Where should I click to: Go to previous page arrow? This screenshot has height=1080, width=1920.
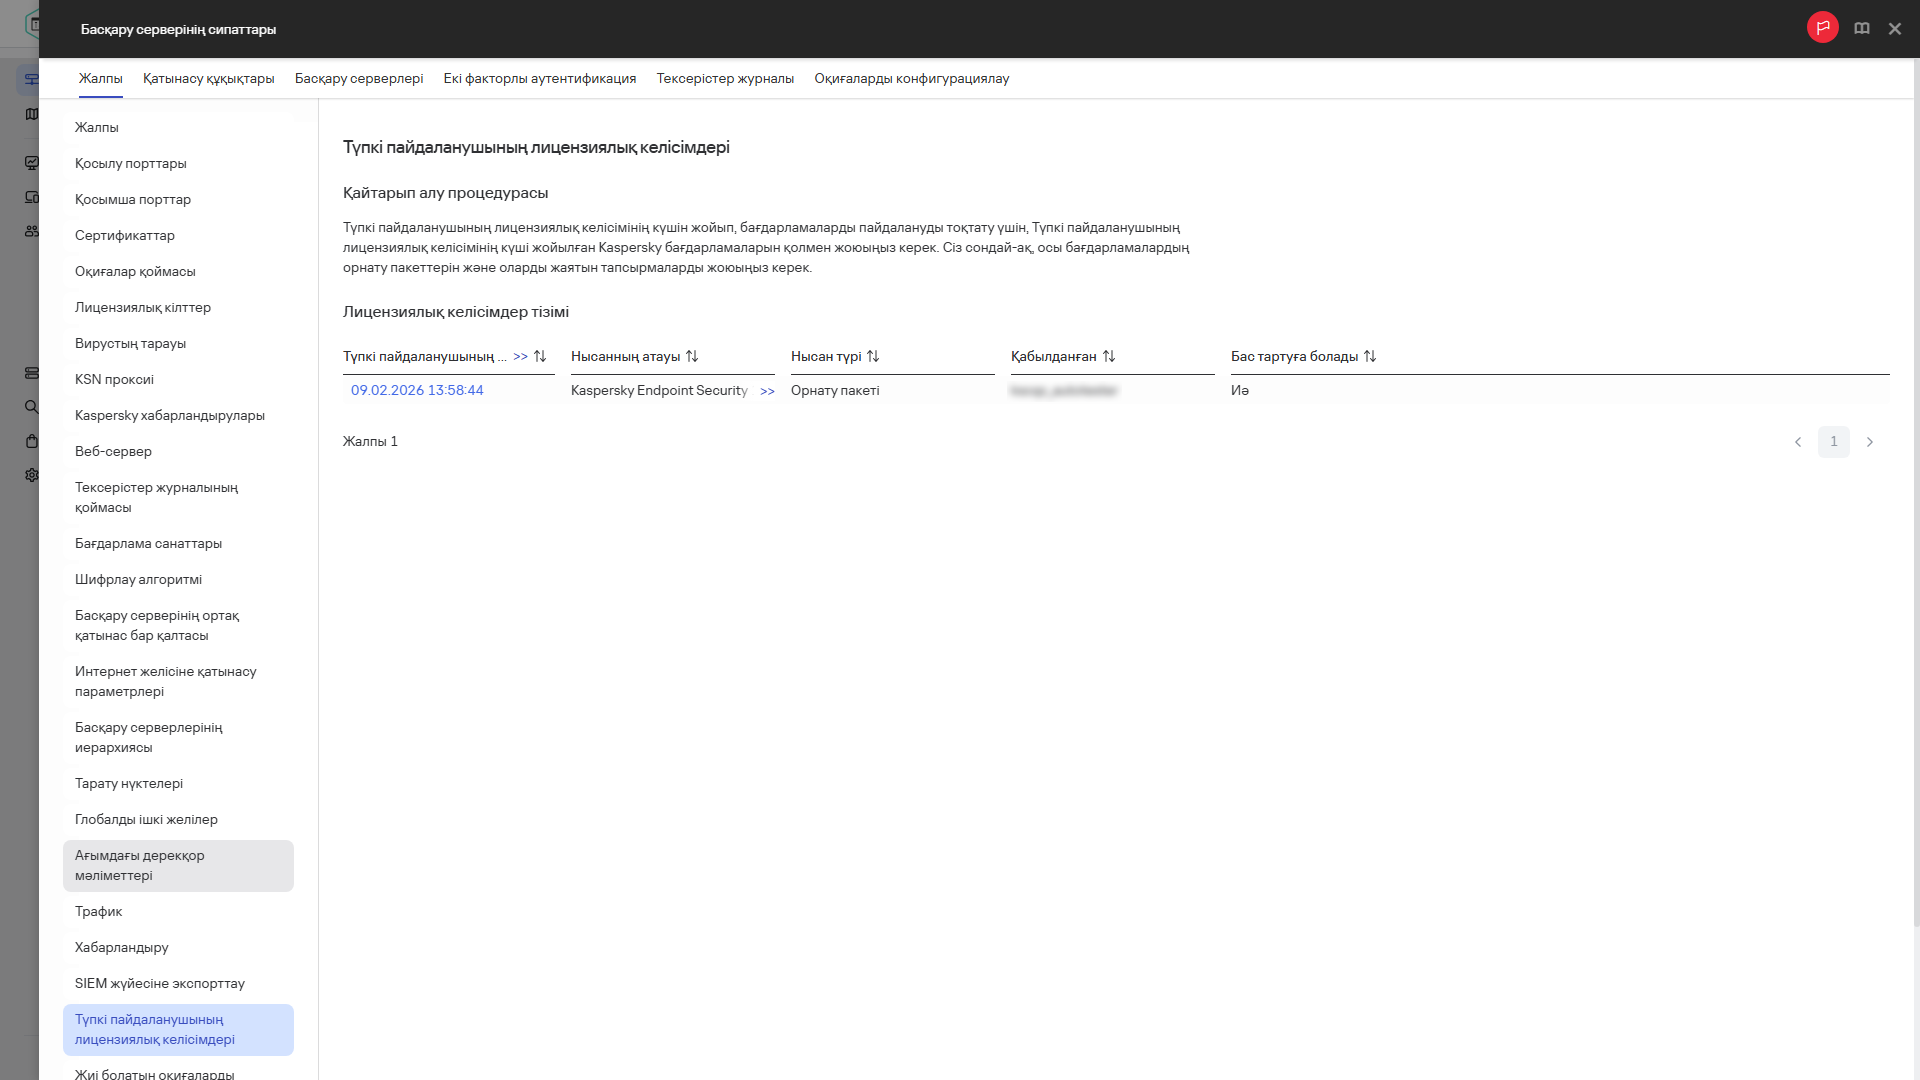click(x=1798, y=442)
